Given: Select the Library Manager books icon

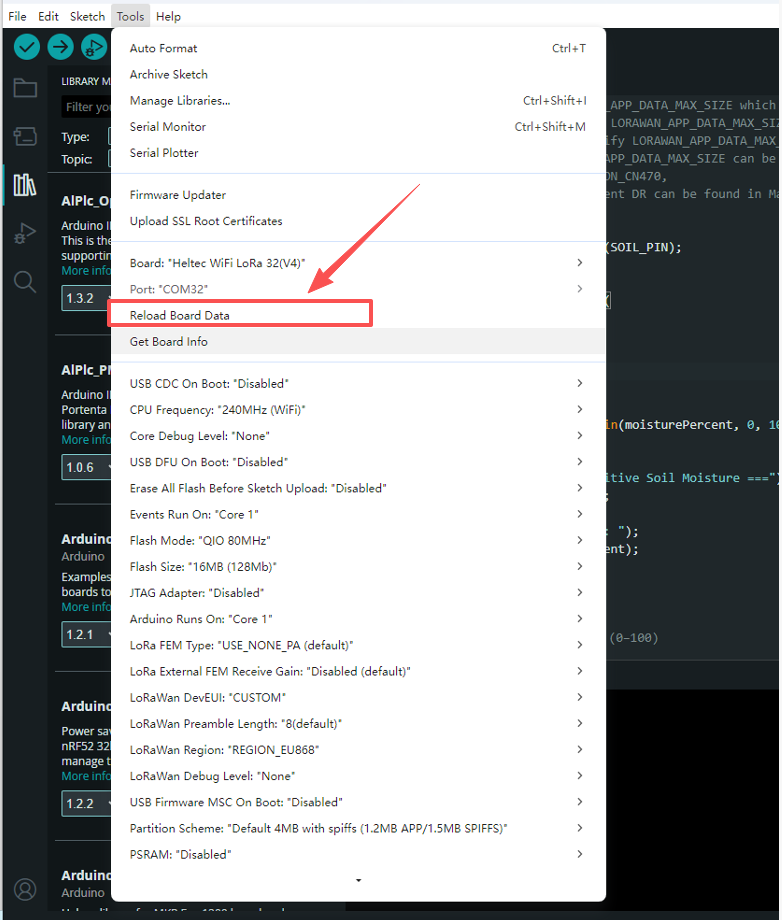Looking at the screenshot, I should click(x=25, y=185).
